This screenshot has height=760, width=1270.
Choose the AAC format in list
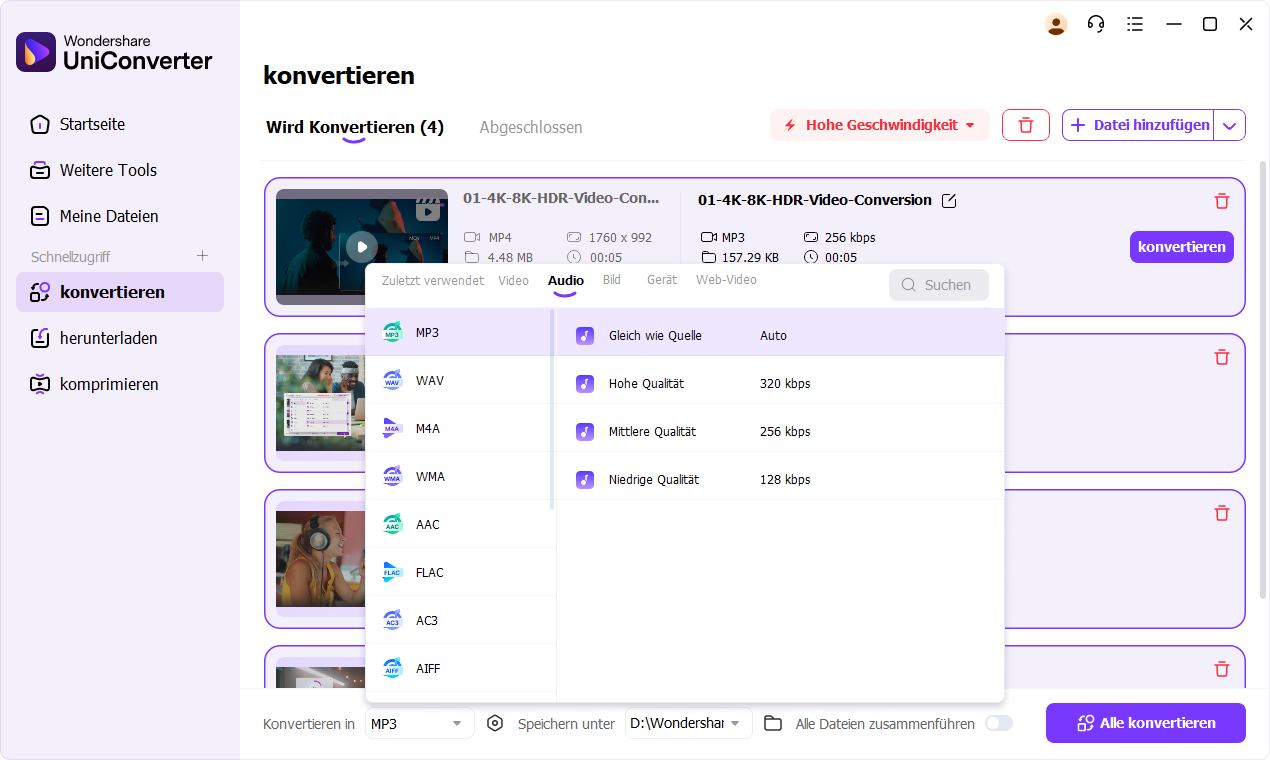point(459,524)
